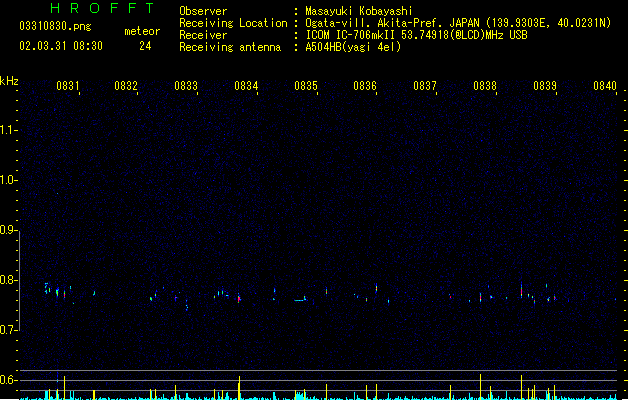
Task: Click the Observer label
Action: [x=203, y=11]
